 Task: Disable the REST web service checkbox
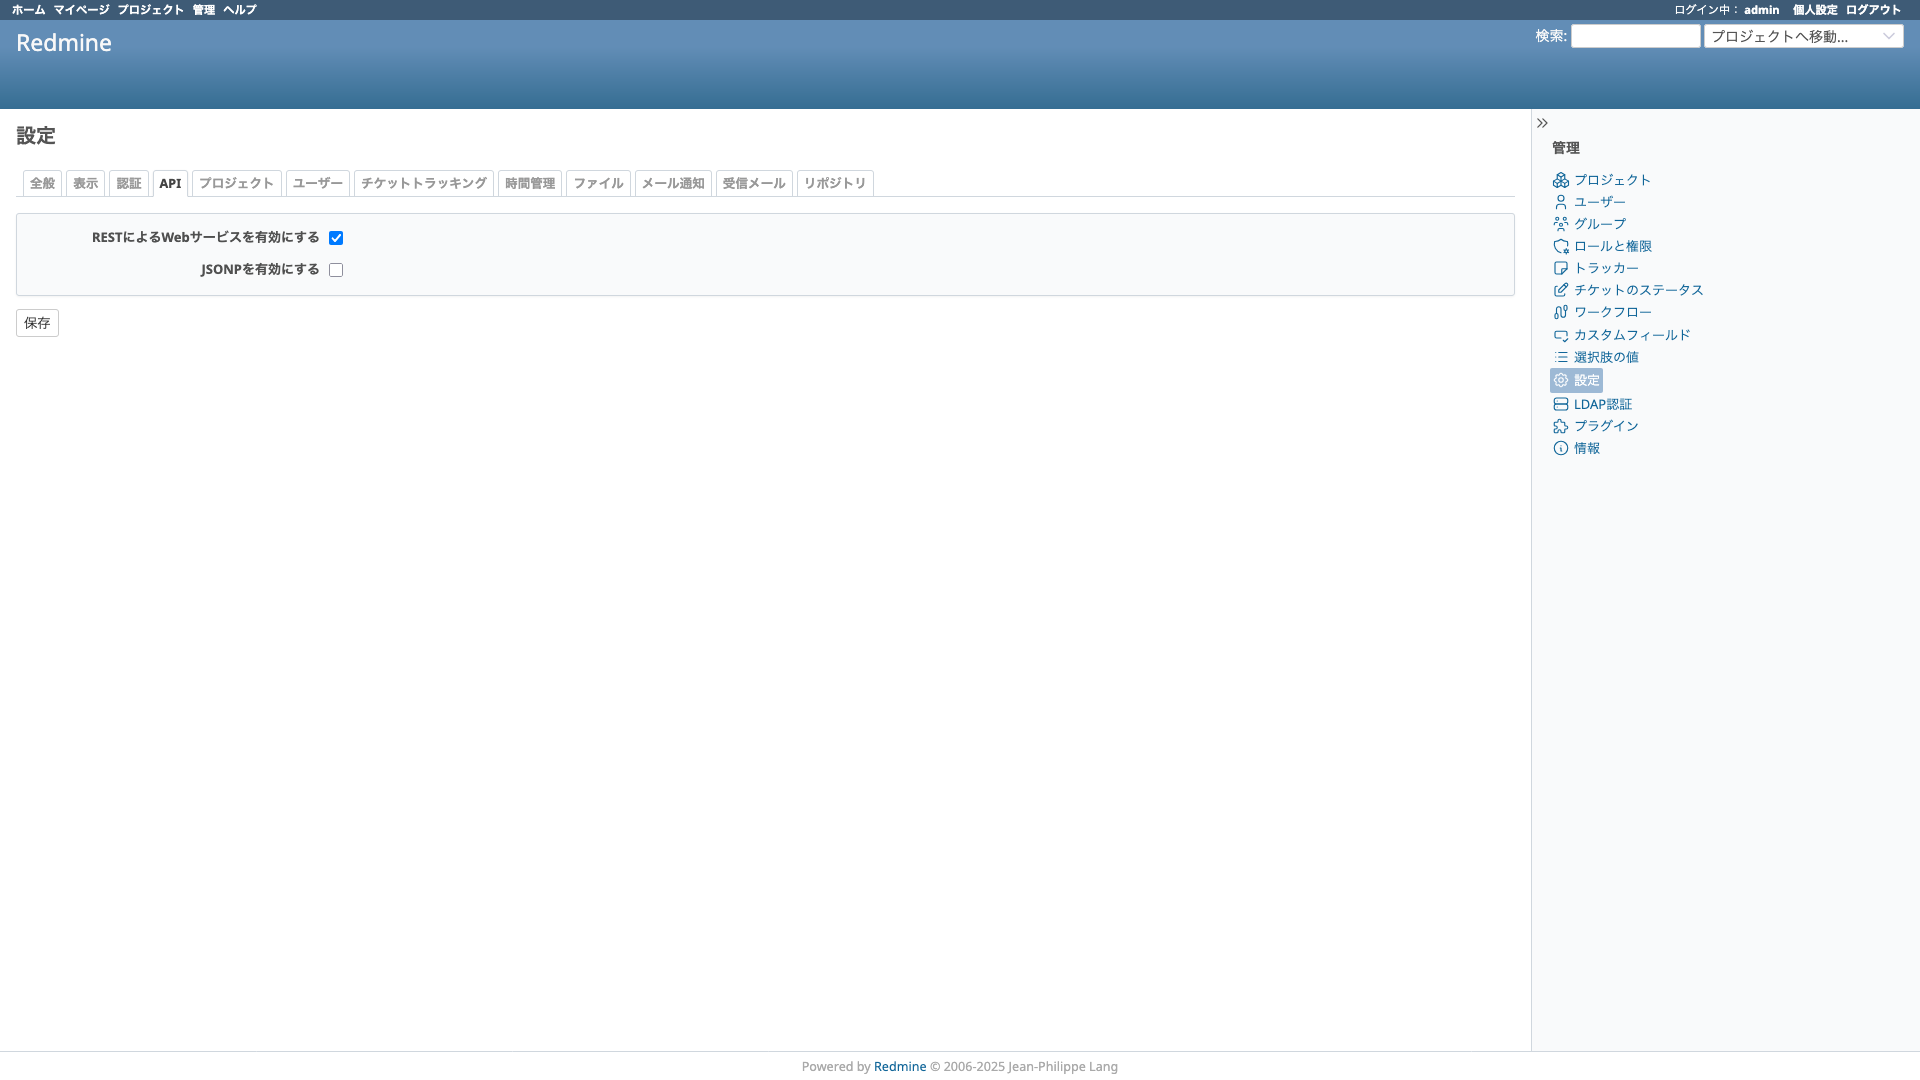336,238
